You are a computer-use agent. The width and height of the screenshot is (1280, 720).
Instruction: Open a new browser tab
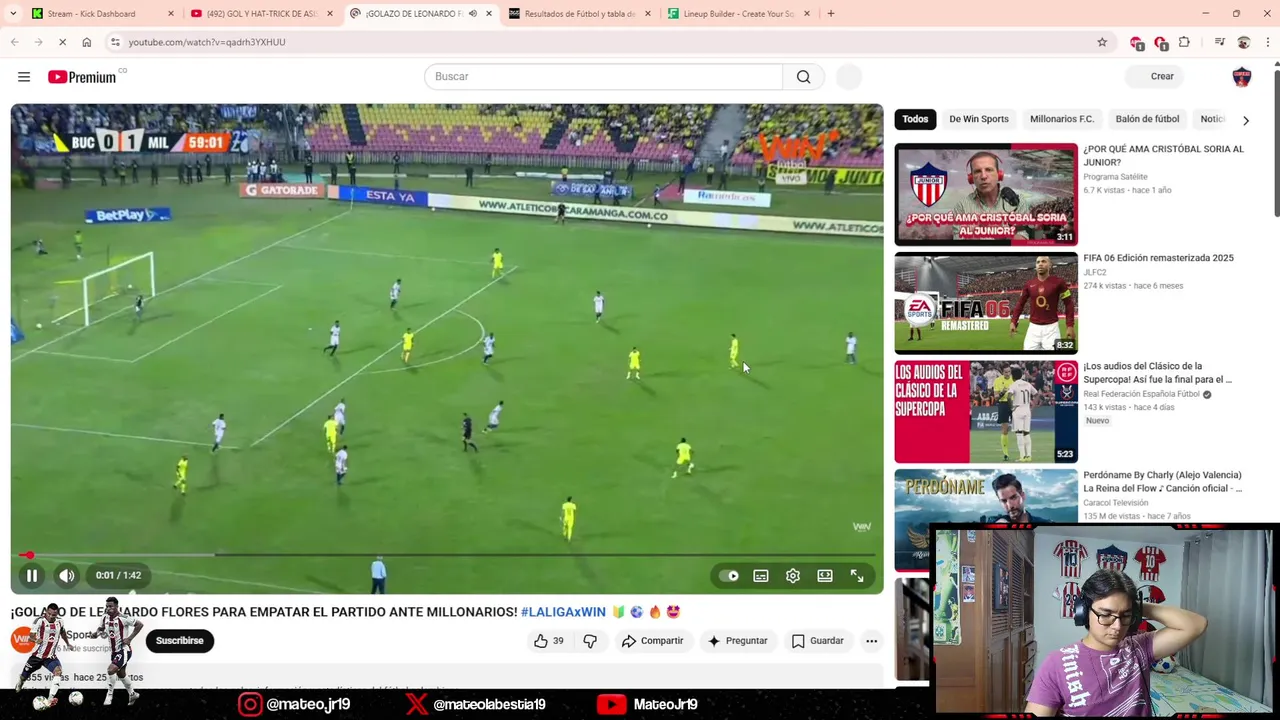(x=830, y=14)
